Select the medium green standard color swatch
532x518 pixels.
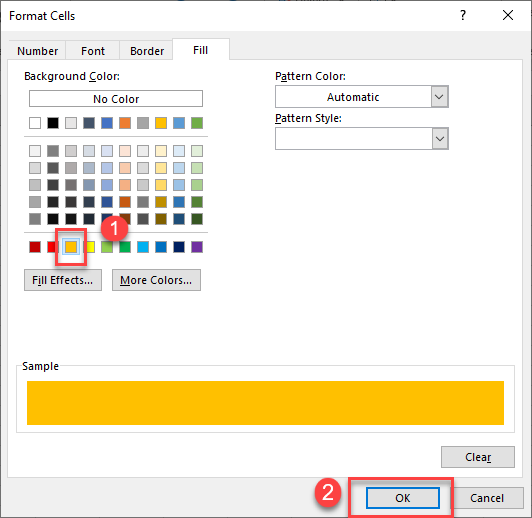click(x=125, y=247)
